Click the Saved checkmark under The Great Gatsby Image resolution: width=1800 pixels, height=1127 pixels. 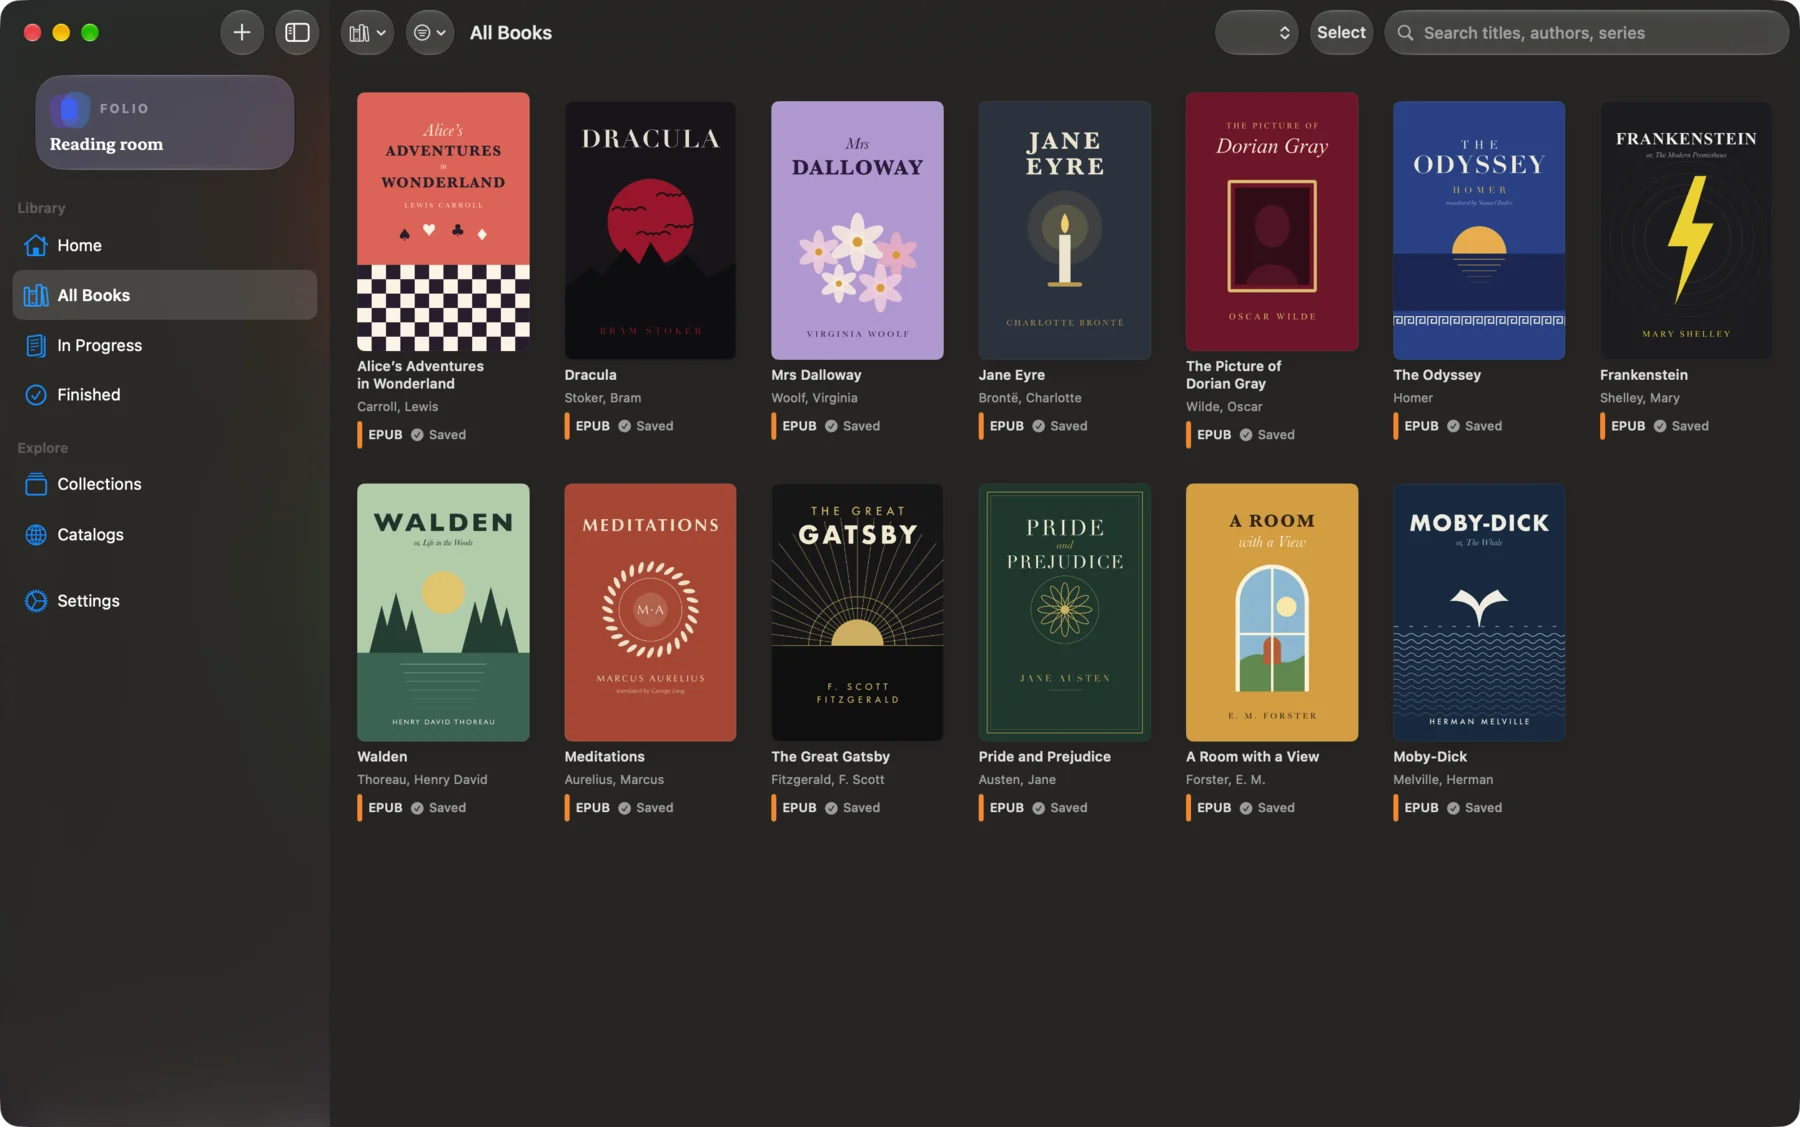[831, 808]
